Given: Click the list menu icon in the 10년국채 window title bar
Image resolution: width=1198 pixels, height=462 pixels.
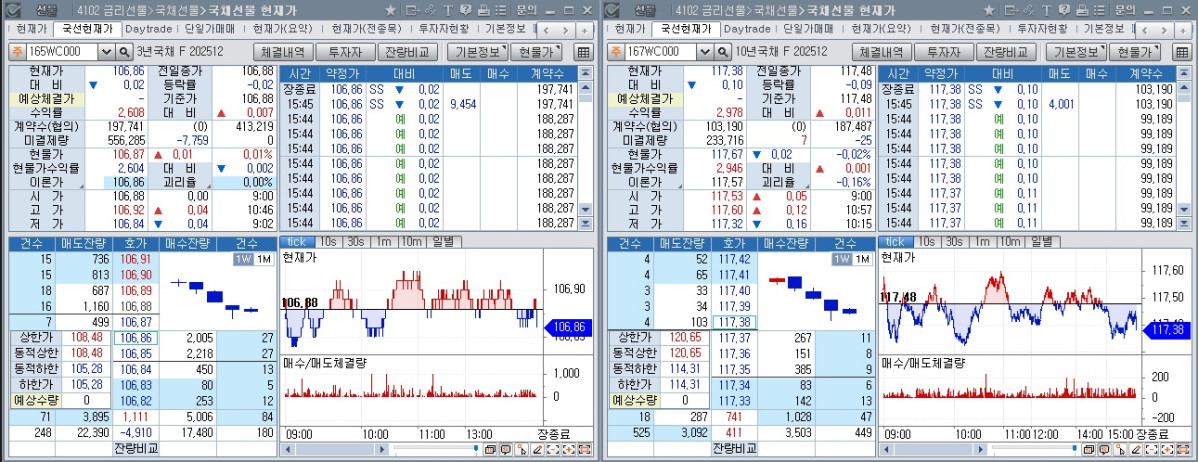Looking at the screenshot, I should 1099,11.
